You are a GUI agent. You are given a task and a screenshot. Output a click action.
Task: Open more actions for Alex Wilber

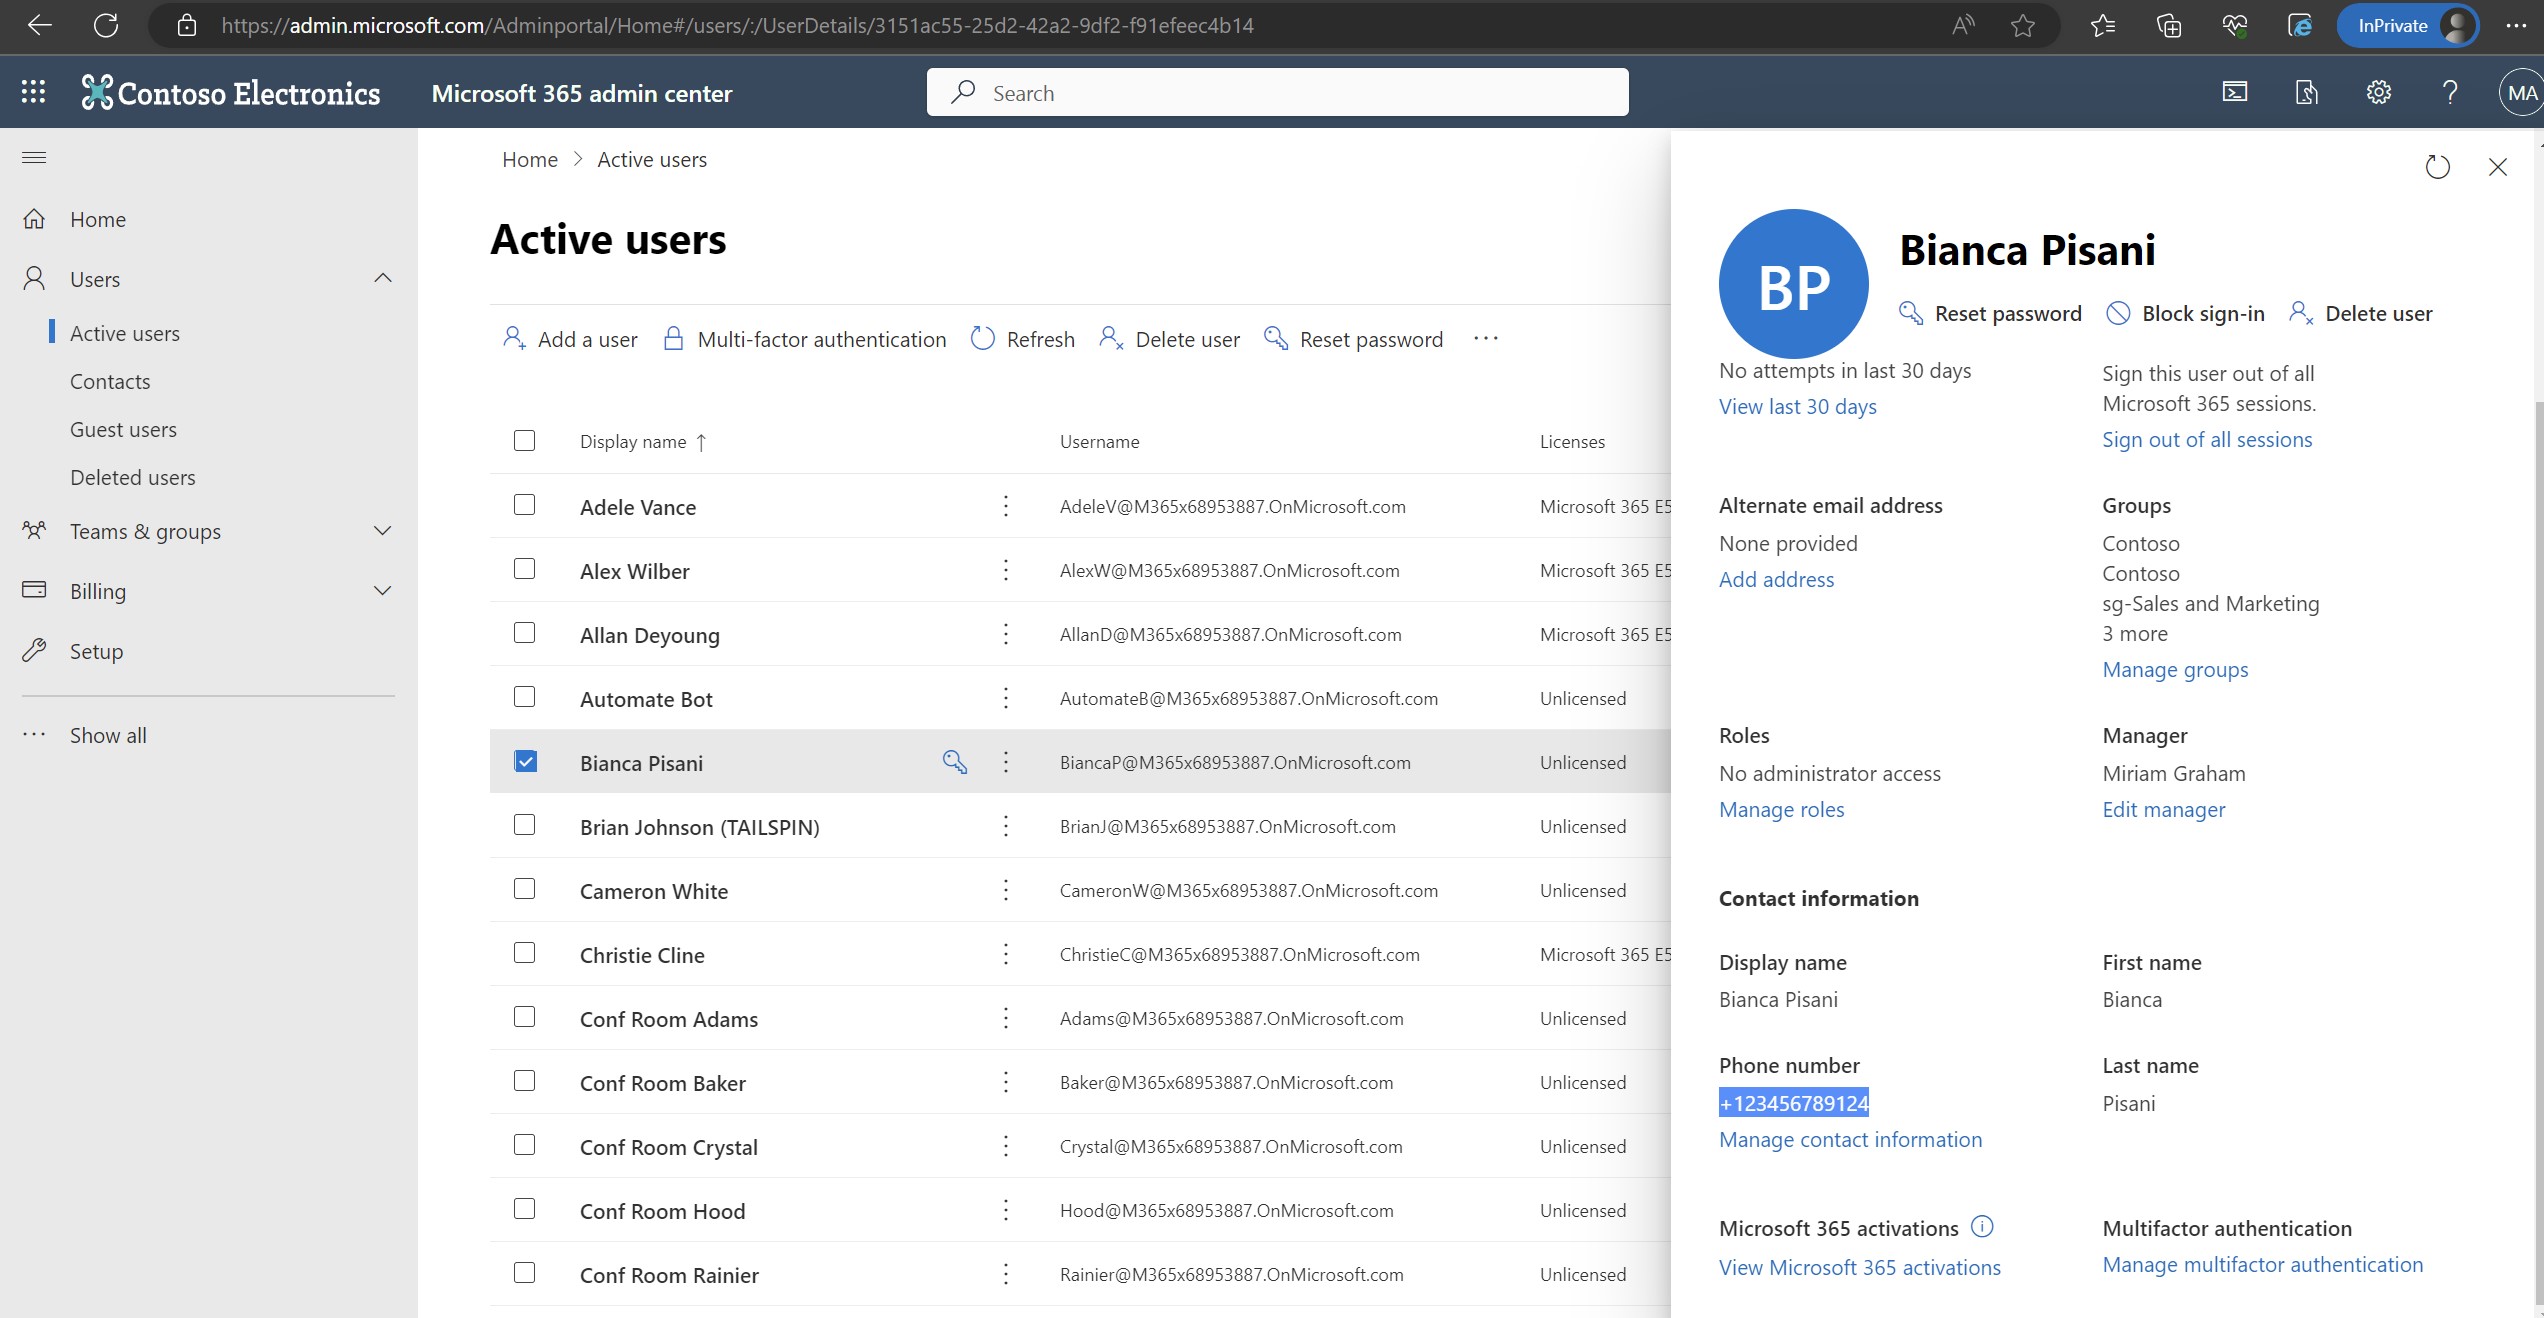coord(1006,570)
